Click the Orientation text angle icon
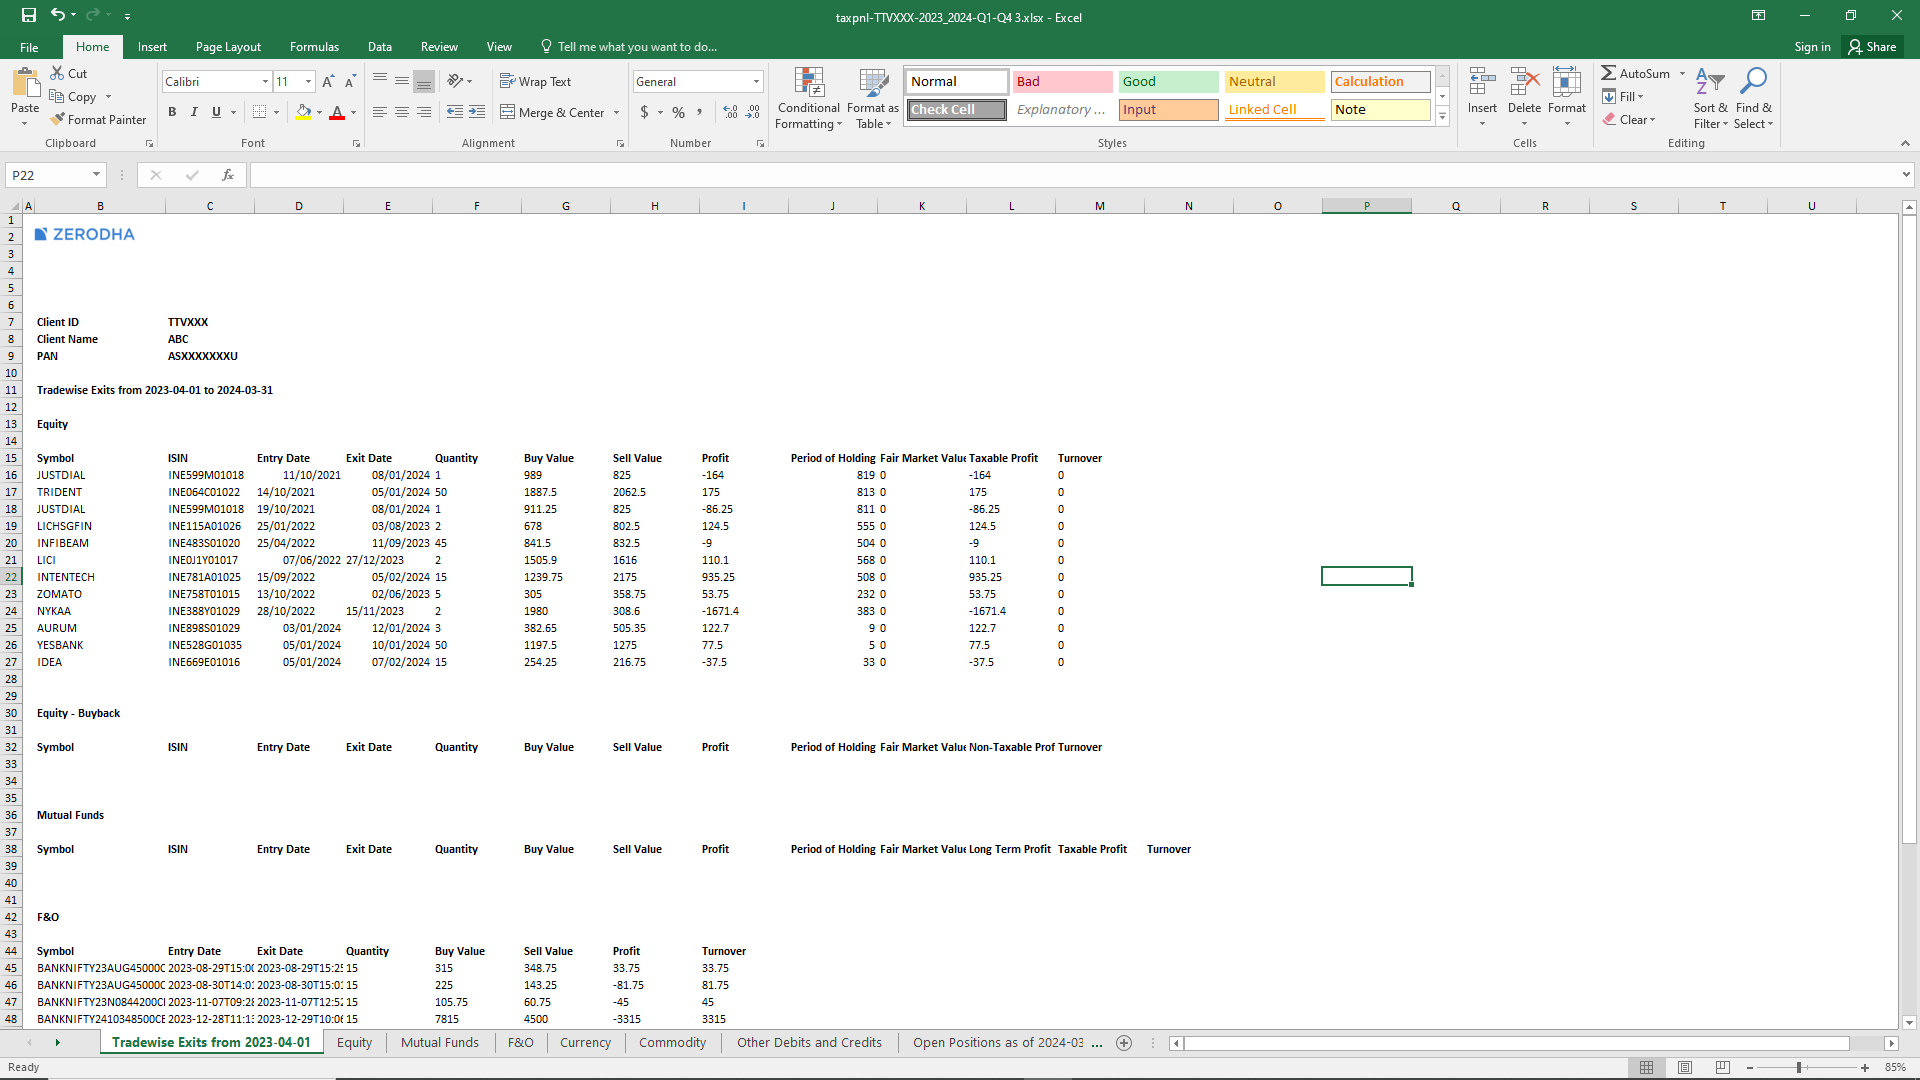Viewport: 1920px width, 1080px height. coord(455,81)
